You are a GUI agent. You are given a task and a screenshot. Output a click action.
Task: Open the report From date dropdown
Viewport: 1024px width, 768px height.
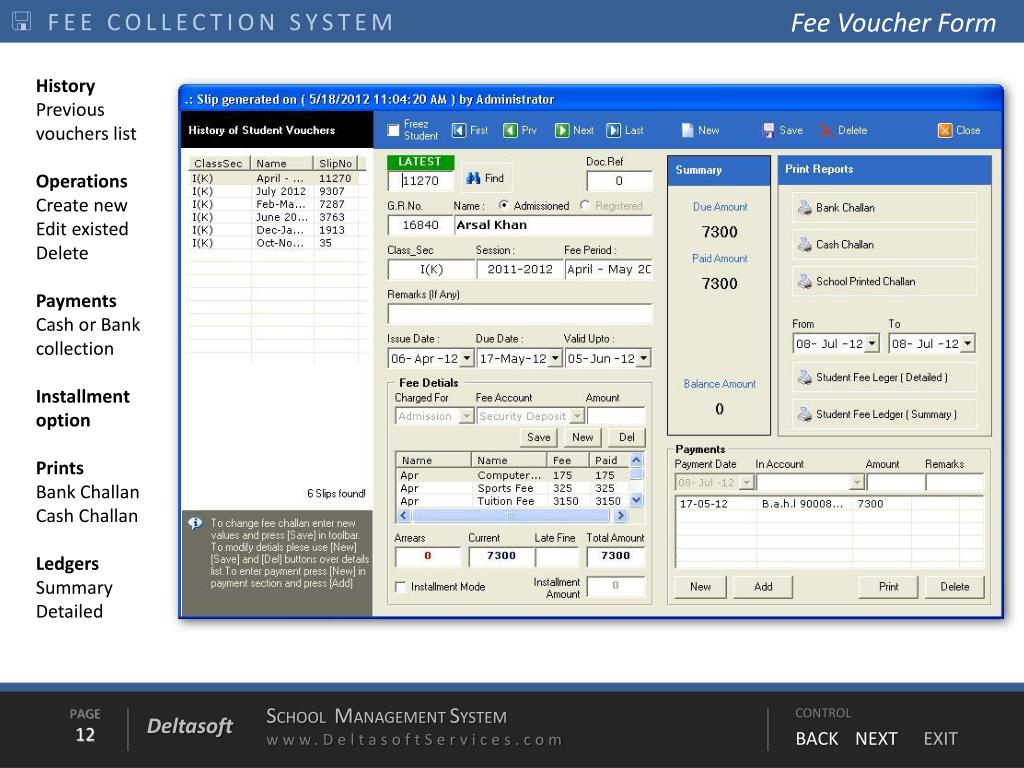(x=872, y=344)
